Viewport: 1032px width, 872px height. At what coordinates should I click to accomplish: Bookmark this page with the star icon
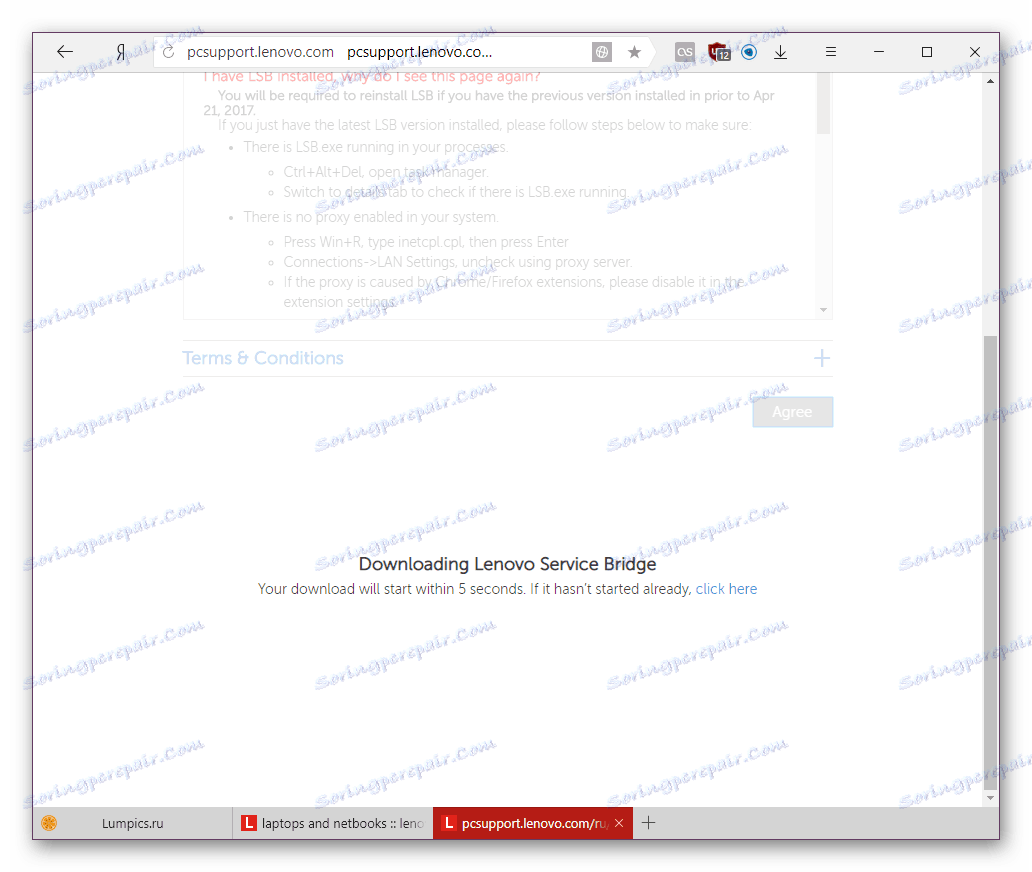pos(634,51)
